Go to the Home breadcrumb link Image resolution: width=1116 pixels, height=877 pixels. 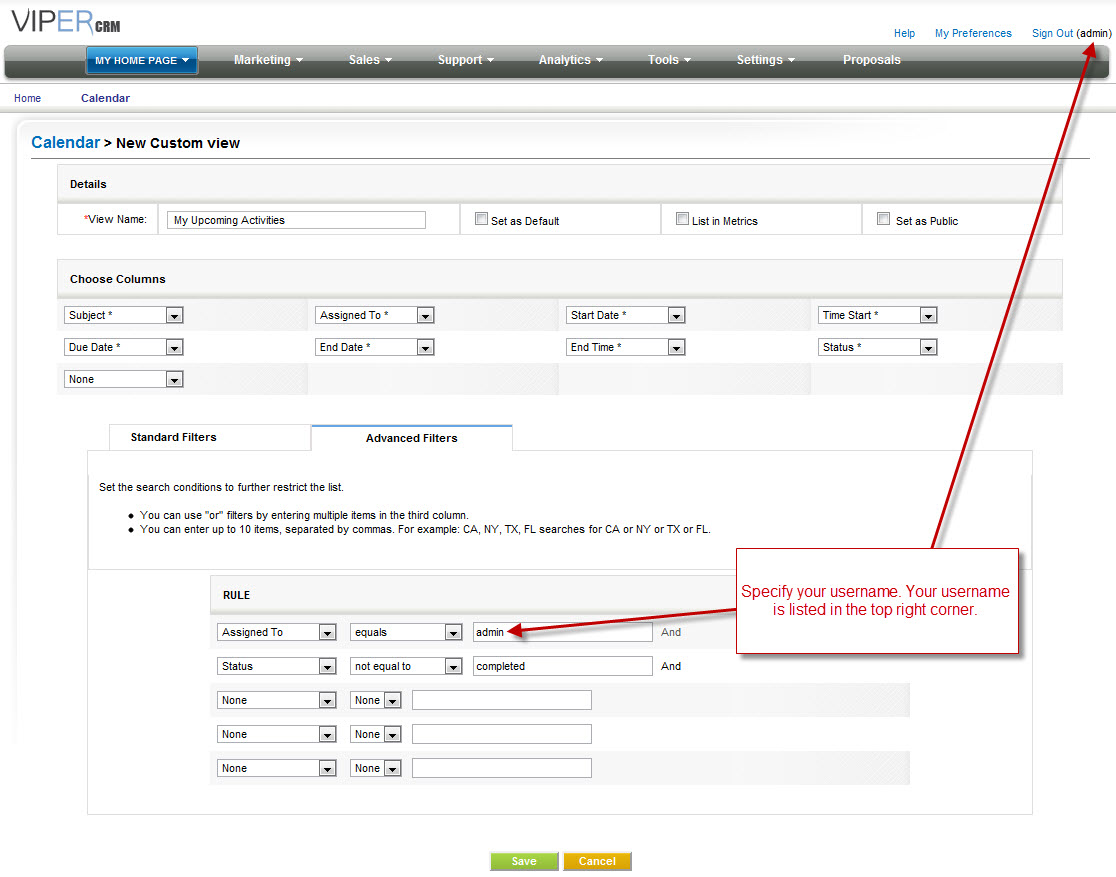click(28, 98)
